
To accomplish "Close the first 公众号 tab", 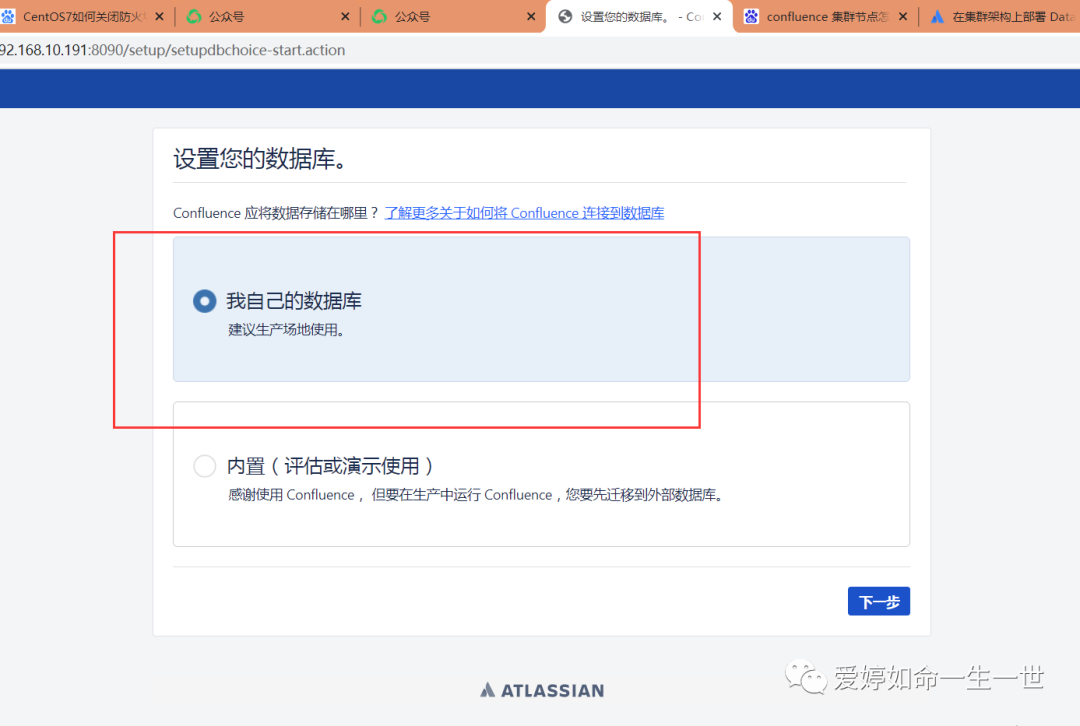I will tap(345, 17).
